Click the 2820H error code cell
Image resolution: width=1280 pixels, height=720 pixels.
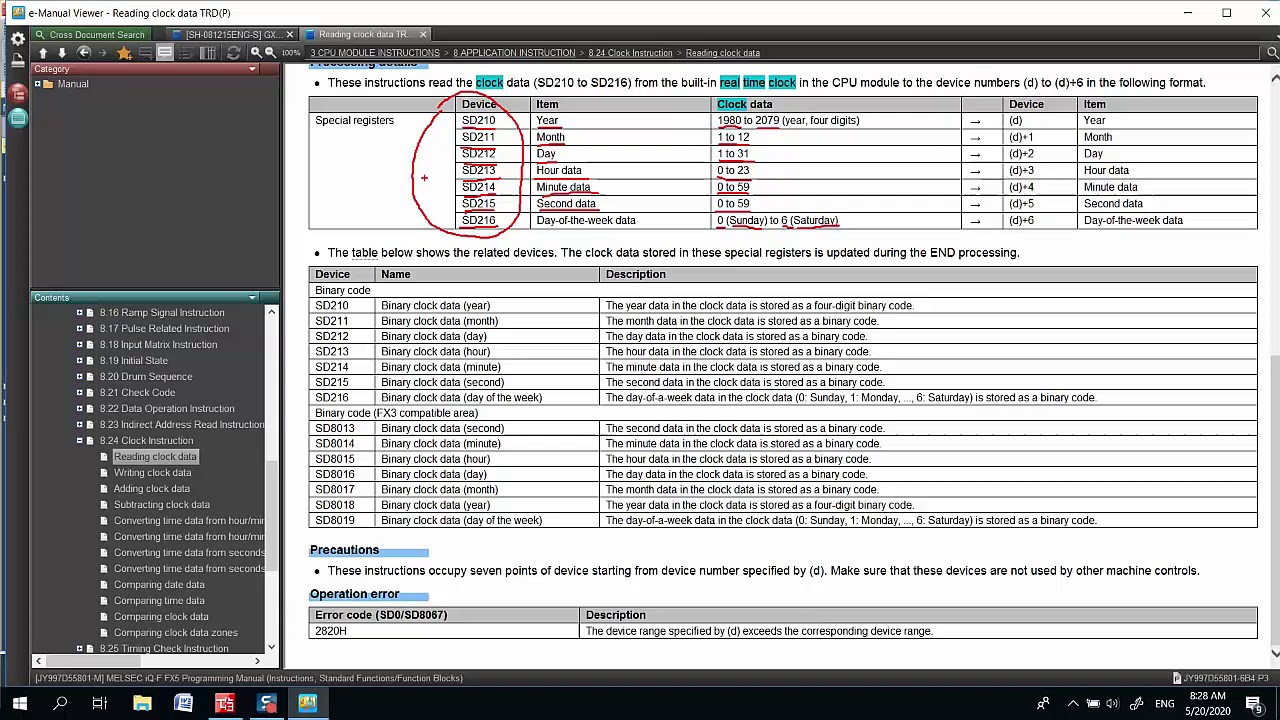[x=444, y=631]
